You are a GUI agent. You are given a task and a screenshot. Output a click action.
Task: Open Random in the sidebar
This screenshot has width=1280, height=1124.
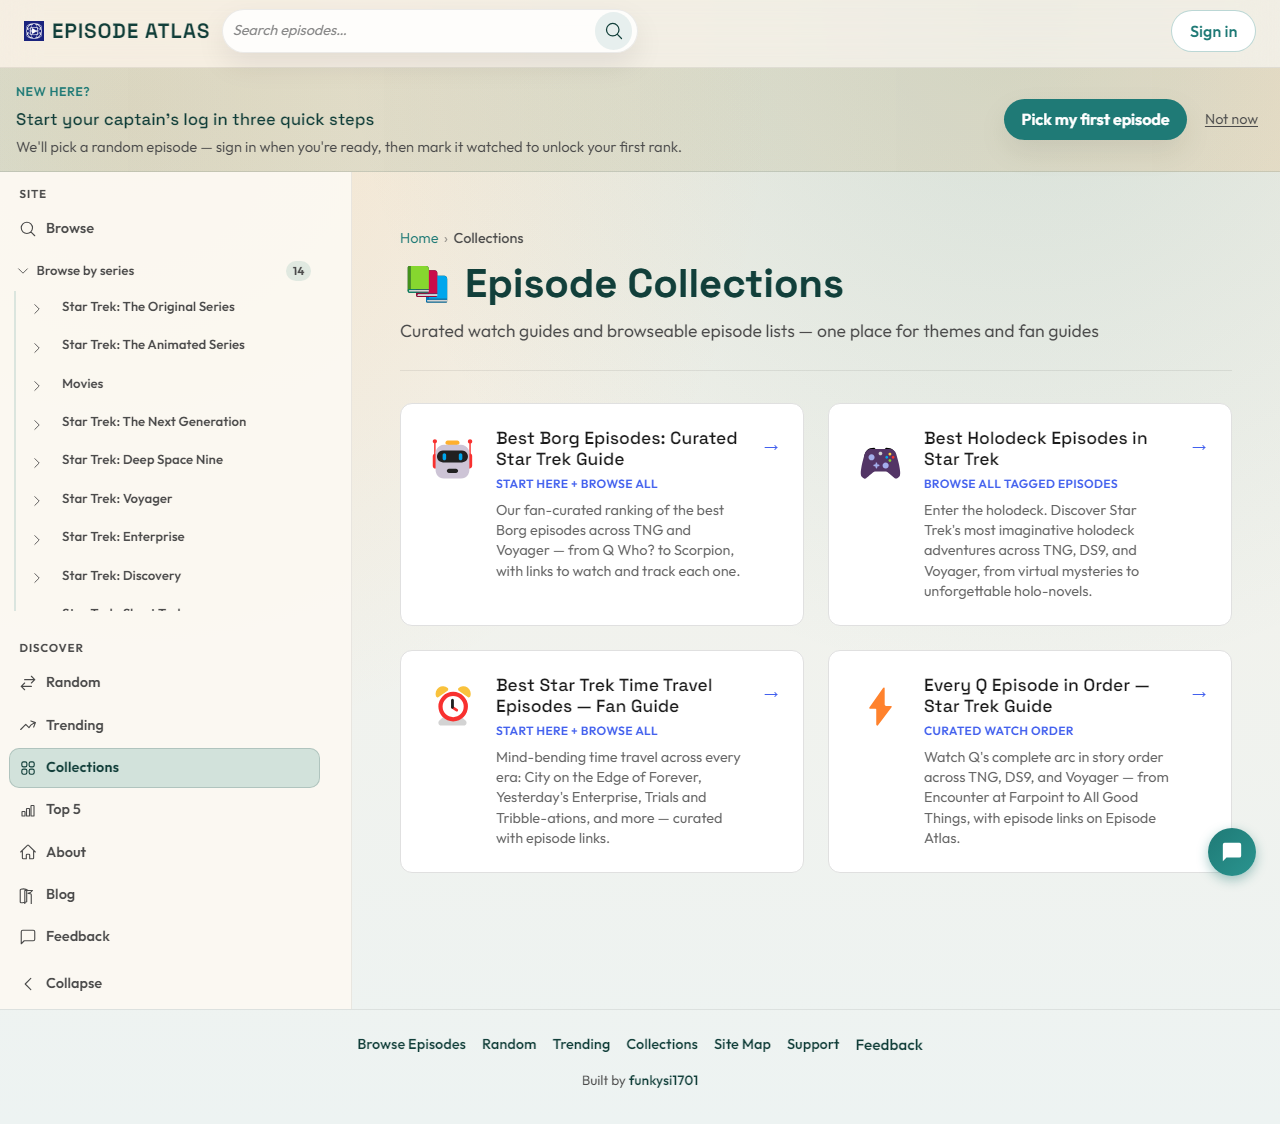pyautogui.click(x=164, y=683)
